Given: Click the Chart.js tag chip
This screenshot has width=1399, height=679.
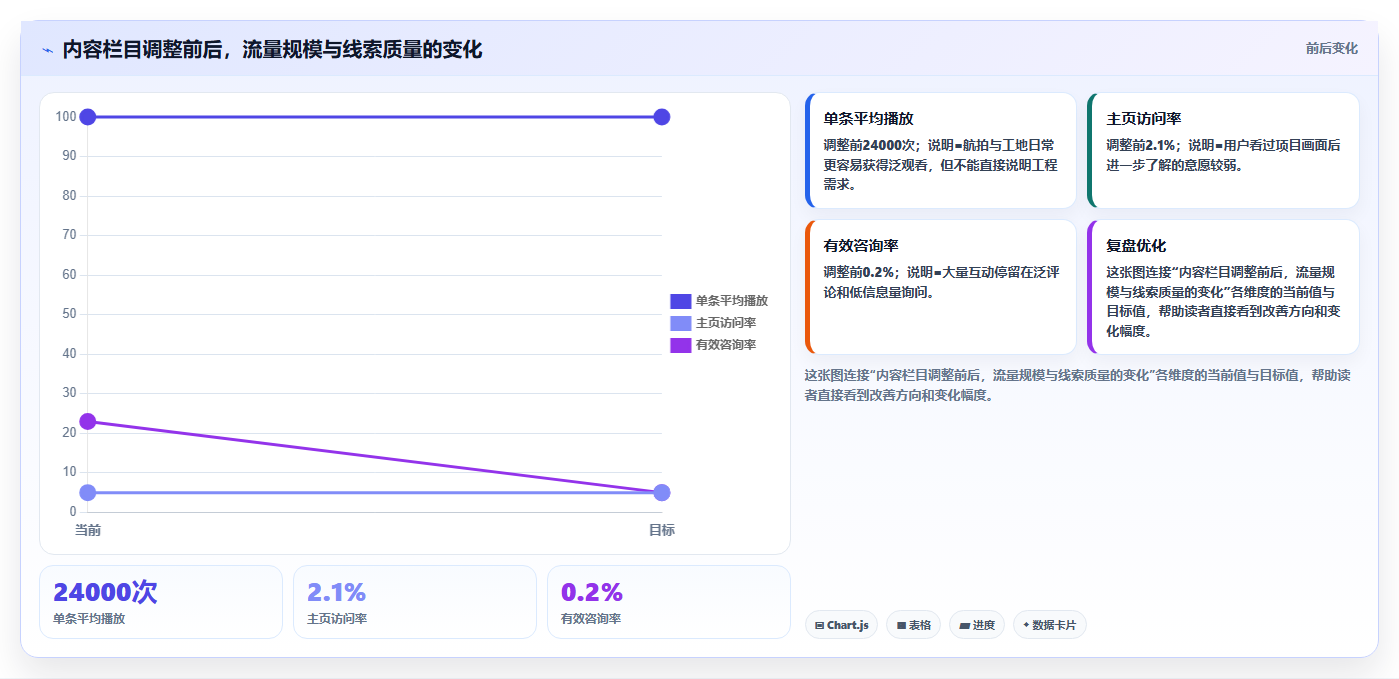Looking at the screenshot, I should tap(841, 625).
